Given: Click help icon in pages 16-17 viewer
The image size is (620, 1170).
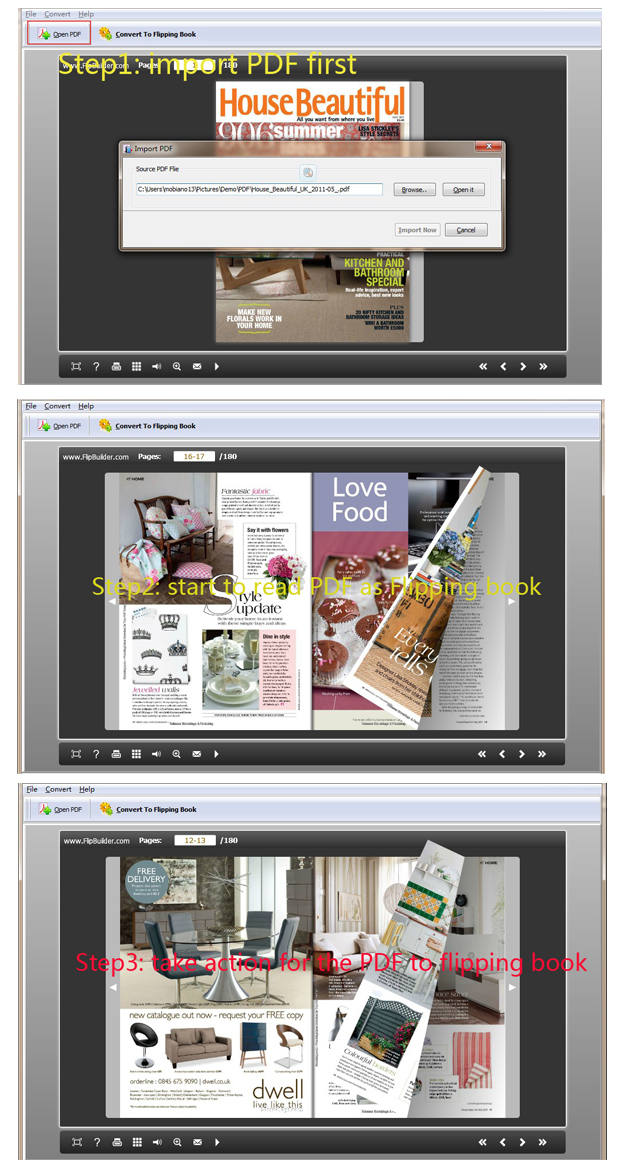Looking at the screenshot, I should (96, 754).
